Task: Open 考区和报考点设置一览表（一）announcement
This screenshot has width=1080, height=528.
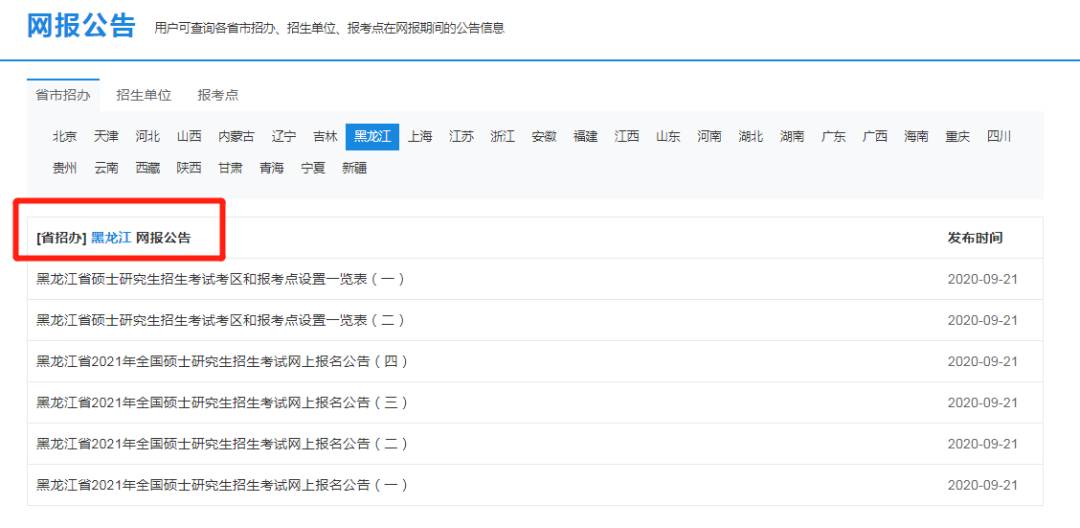Action: tap(220, 279)
